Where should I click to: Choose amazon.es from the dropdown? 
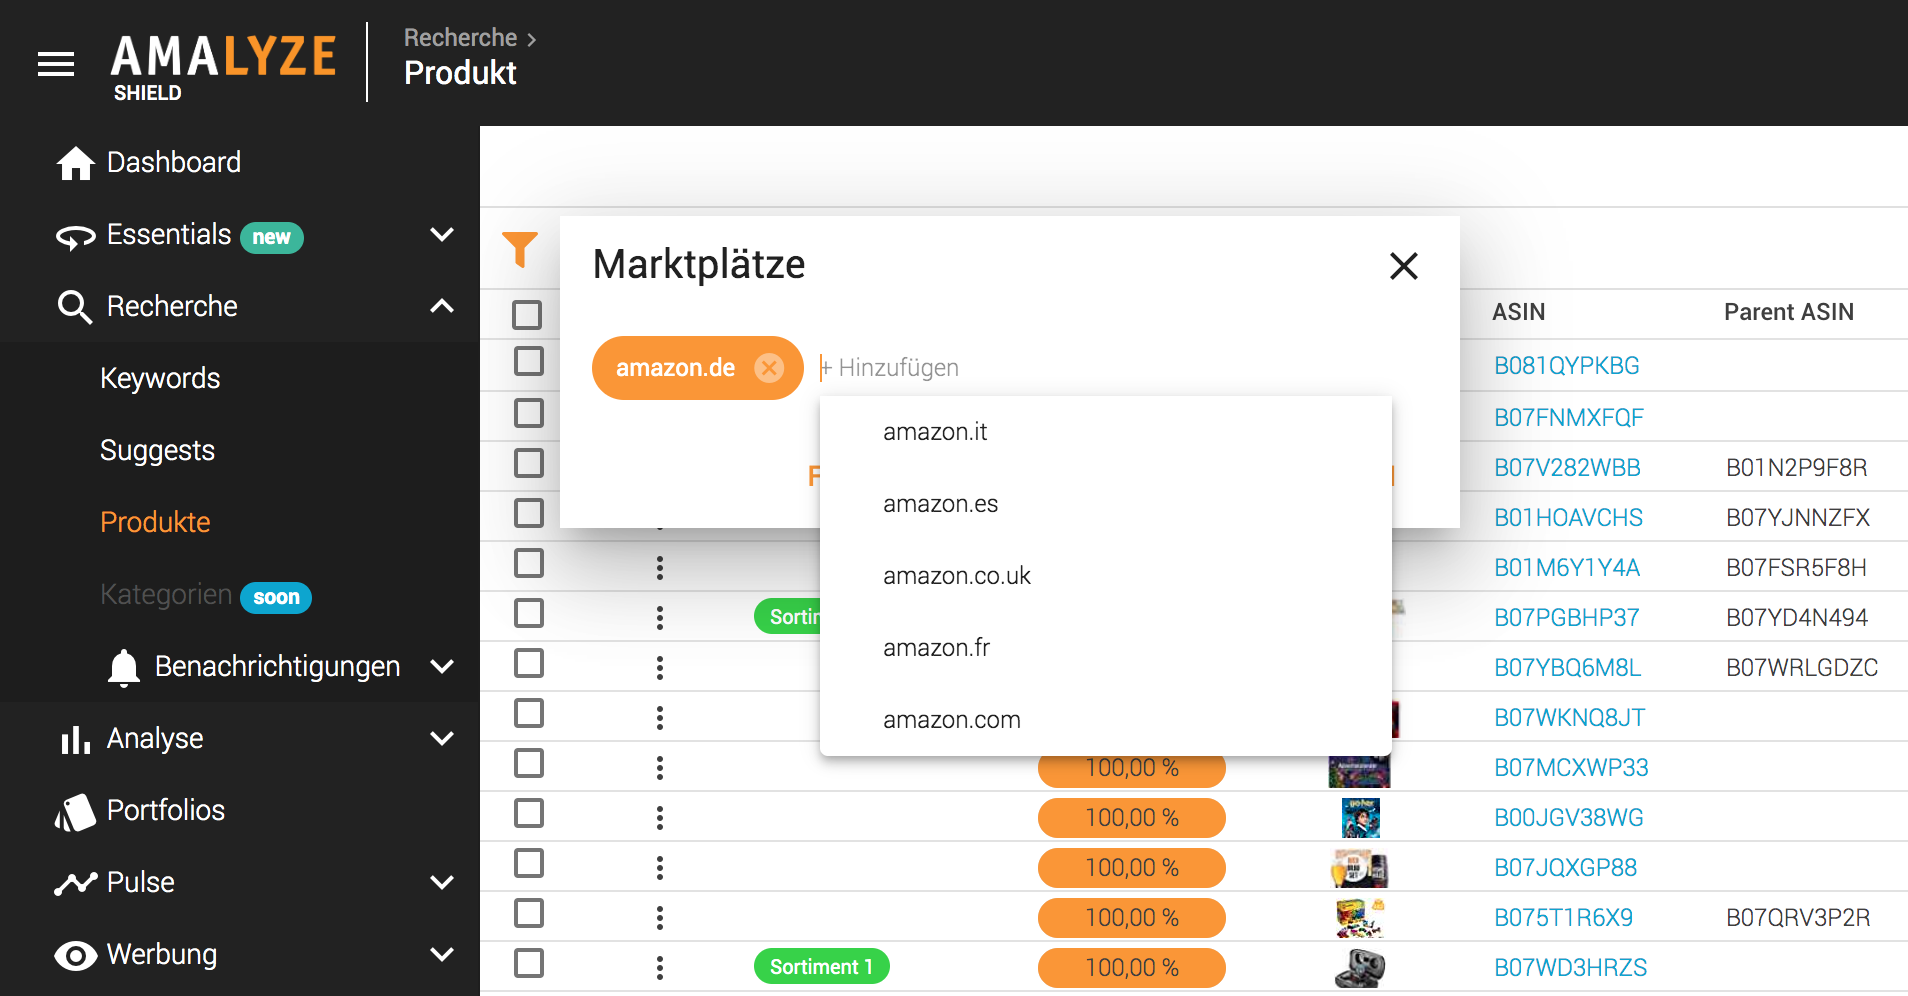pos(1106,504)
